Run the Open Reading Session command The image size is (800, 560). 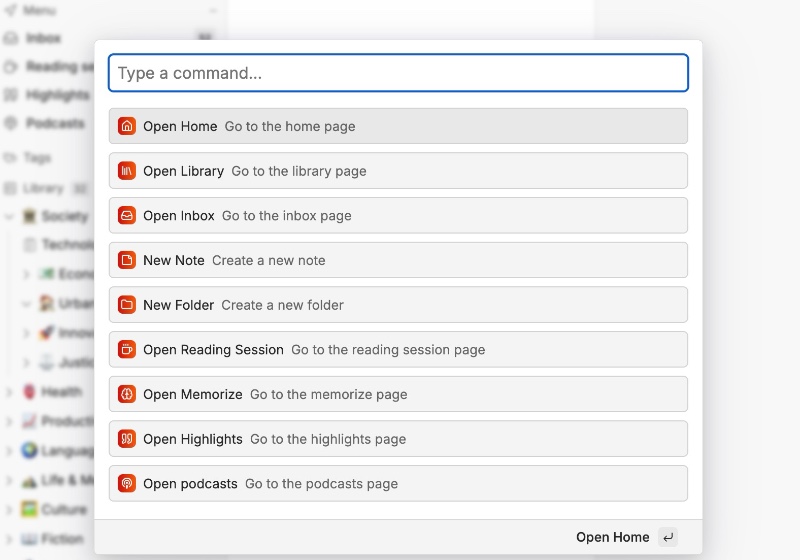click(398, 349)
